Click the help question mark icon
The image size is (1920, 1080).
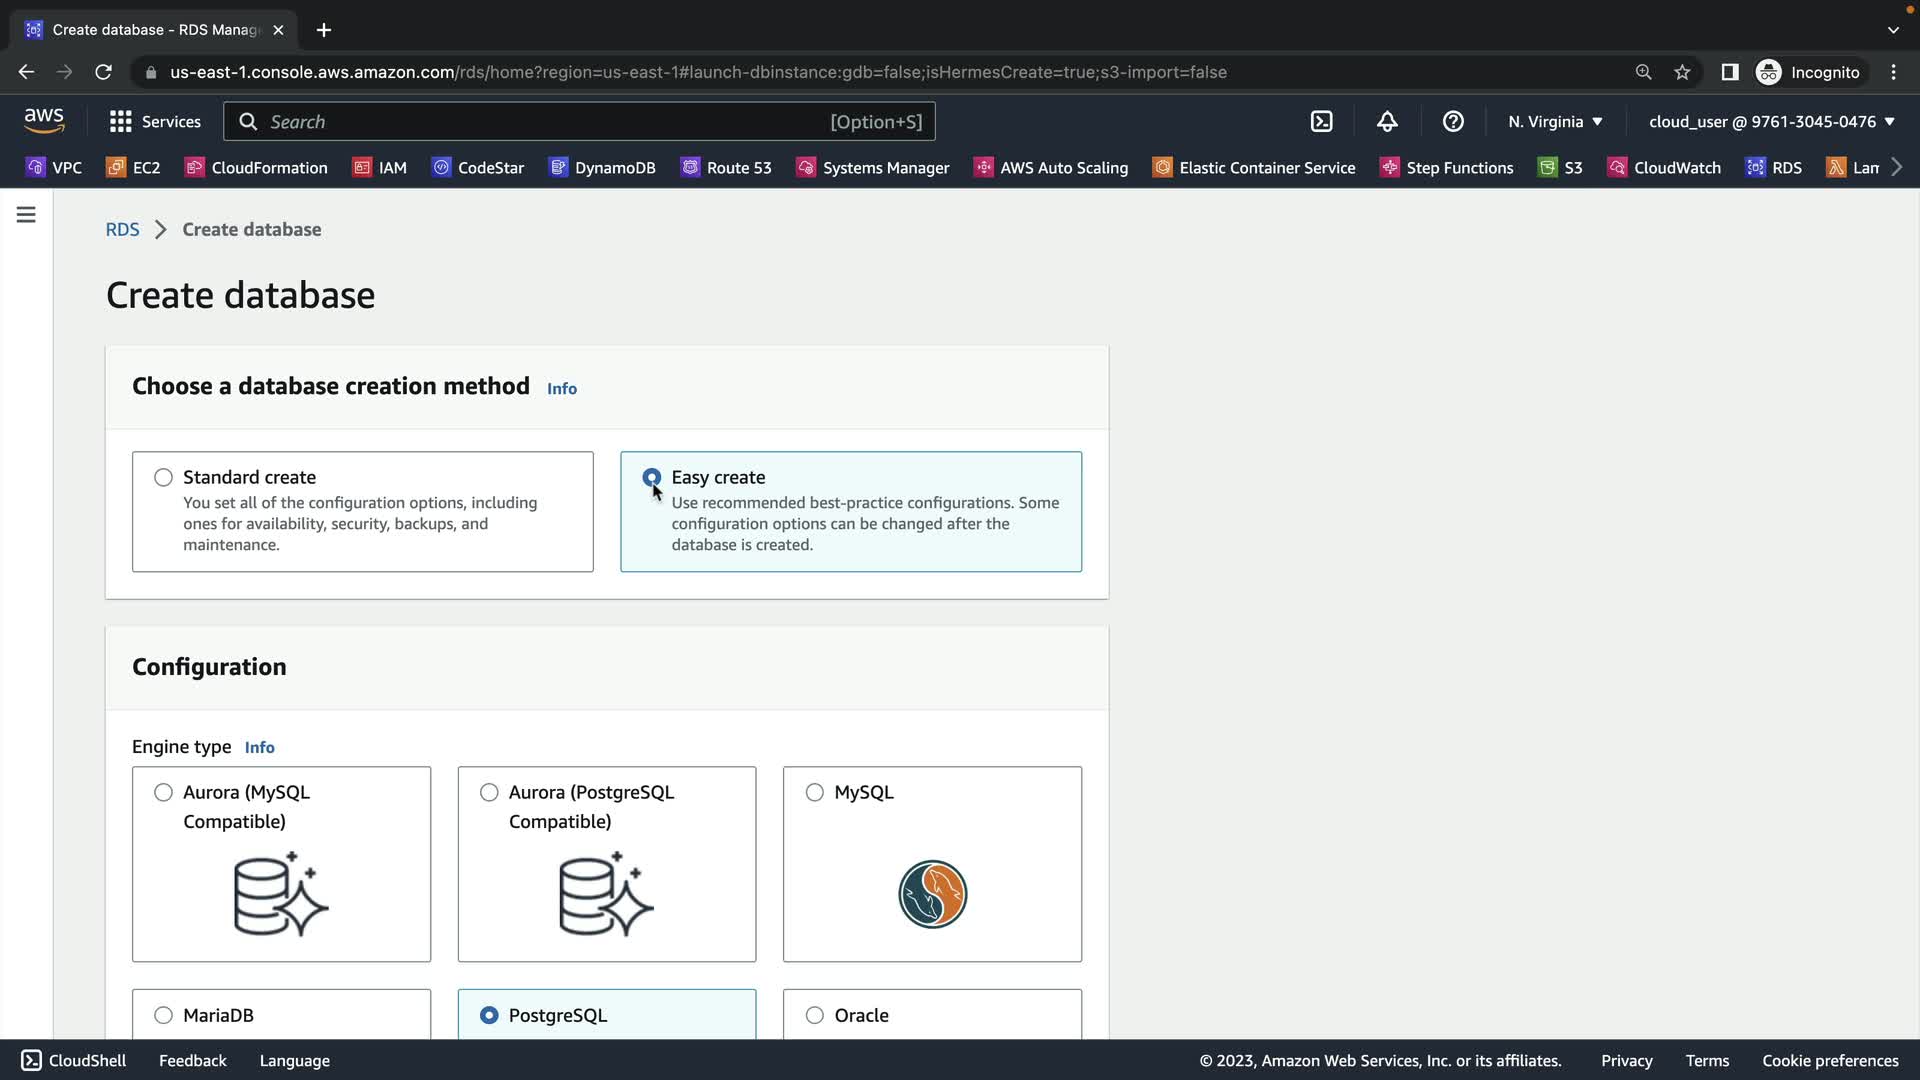[1453, 122]
